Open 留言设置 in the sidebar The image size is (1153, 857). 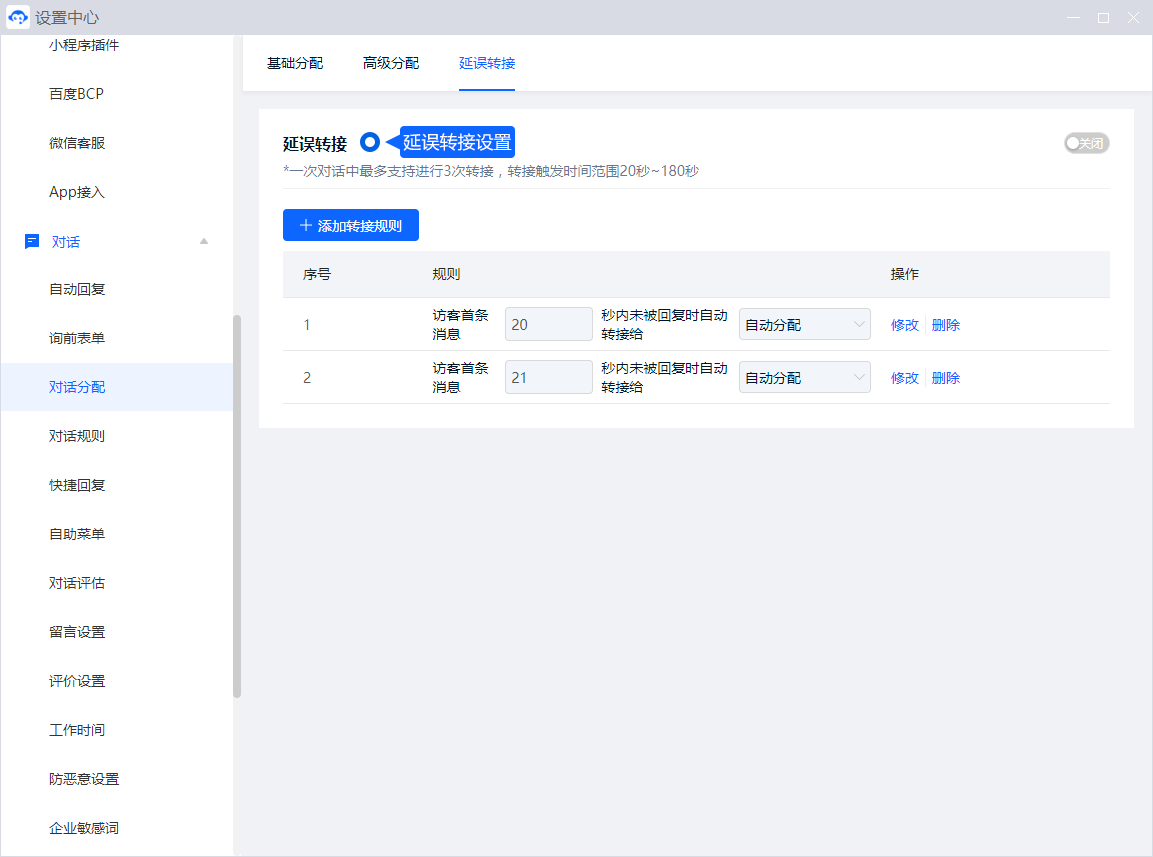[x=77, y=632]
